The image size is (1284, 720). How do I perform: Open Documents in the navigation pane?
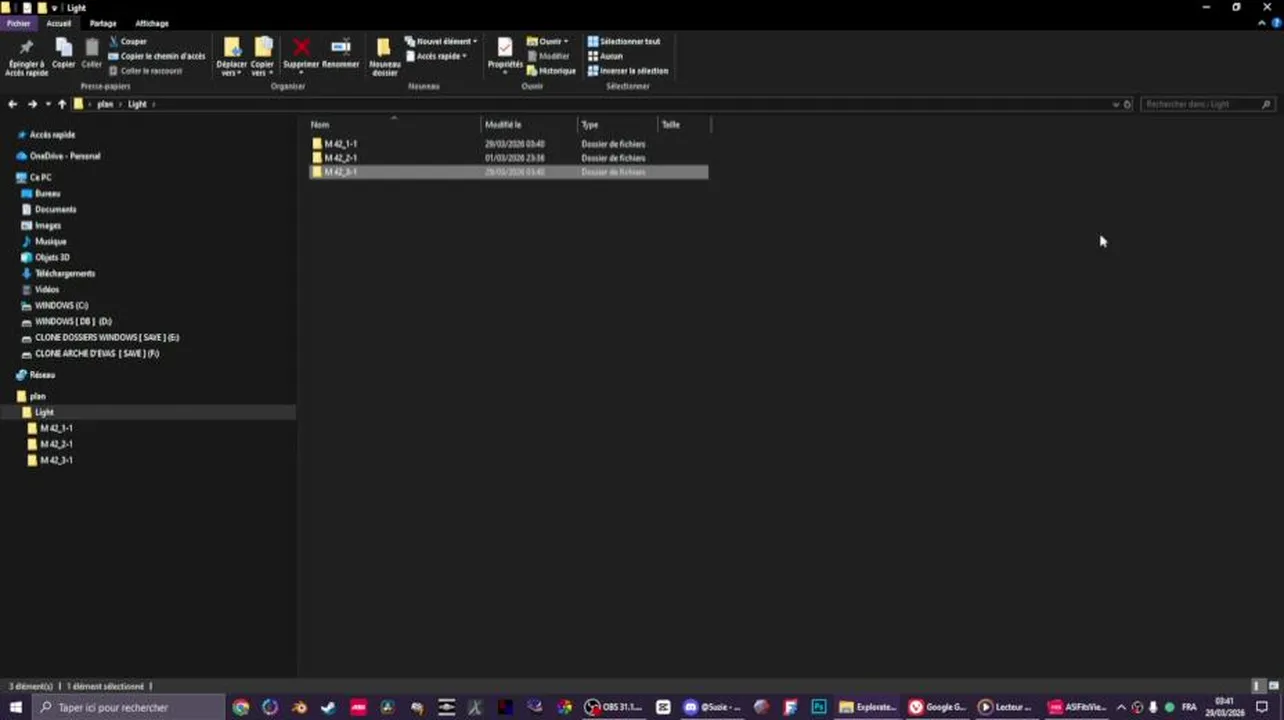coord(55,209)
